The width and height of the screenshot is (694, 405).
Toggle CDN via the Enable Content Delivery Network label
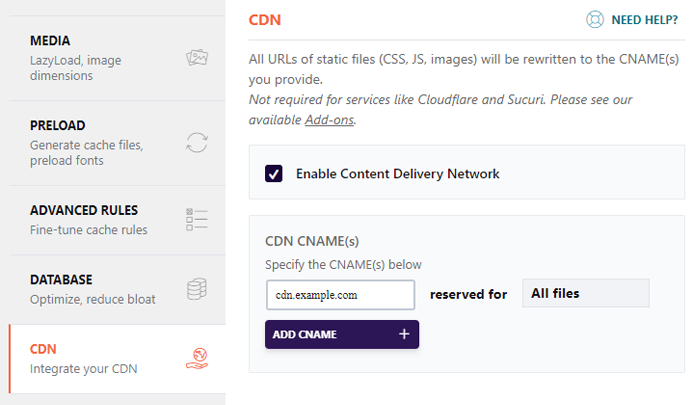click(397, 174)
